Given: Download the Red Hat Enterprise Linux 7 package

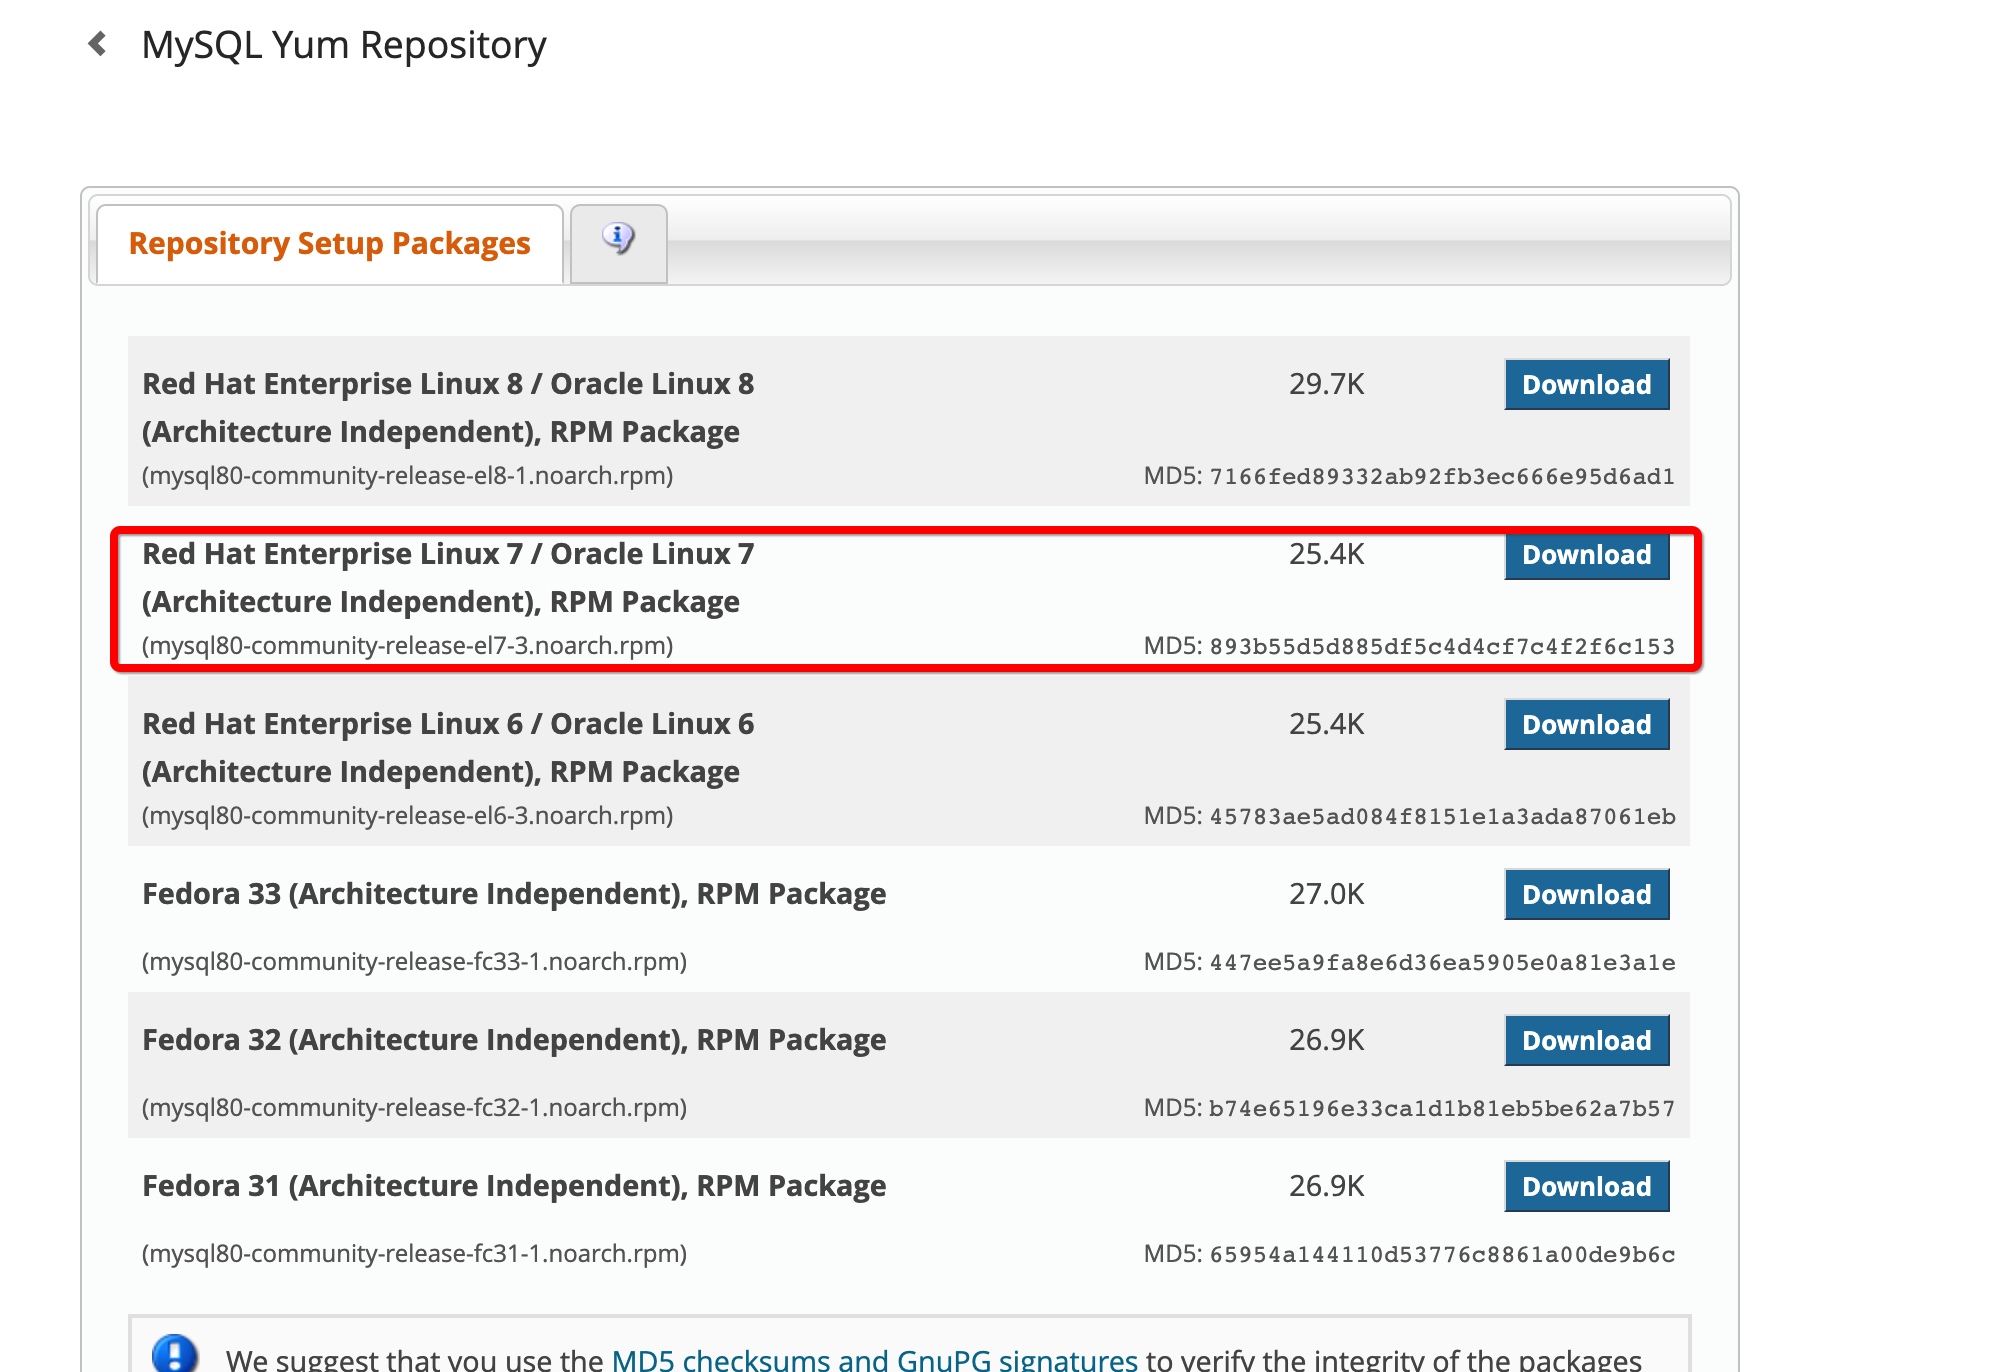Looking at the screenshot, I should [1586, 555].
